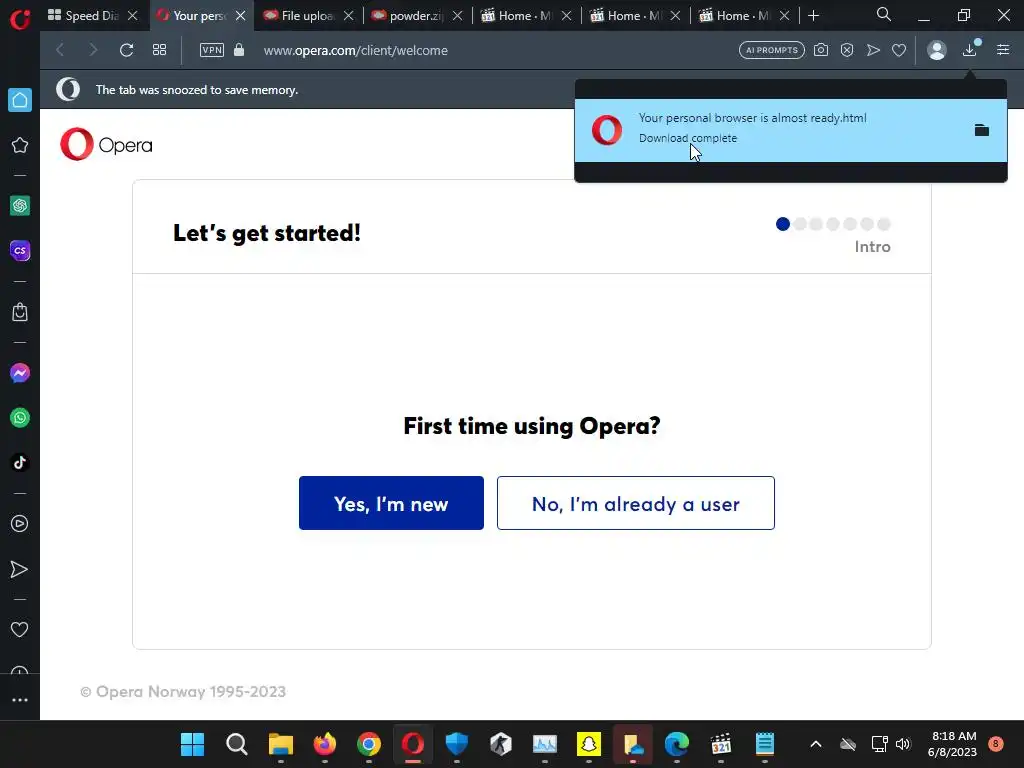Open ChatGPT in the sidebar
Screen dimensions: 1024x768
coord(20,206)
